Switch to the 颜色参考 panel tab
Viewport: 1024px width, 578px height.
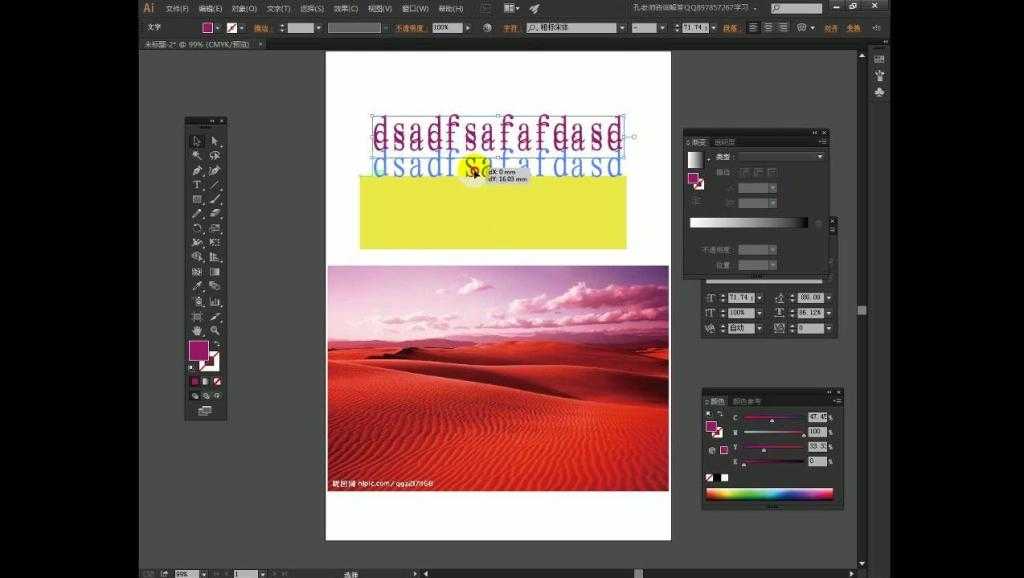747,401
